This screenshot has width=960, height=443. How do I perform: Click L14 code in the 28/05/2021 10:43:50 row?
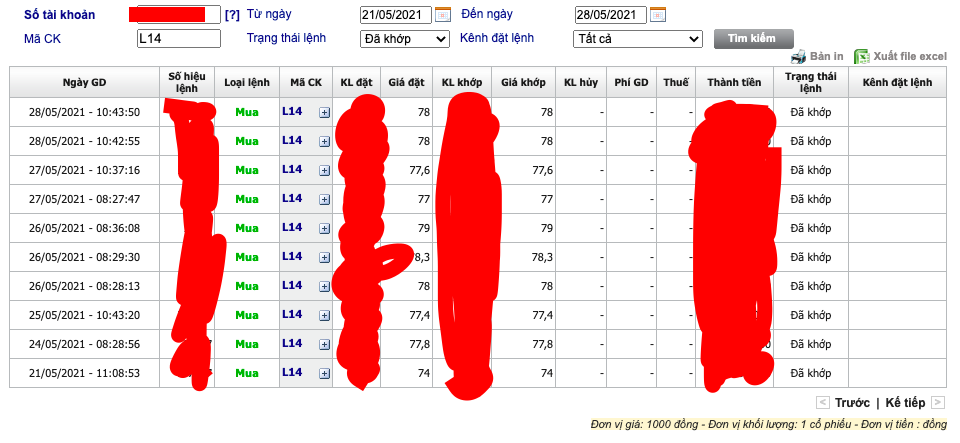(x=292, y=111)
